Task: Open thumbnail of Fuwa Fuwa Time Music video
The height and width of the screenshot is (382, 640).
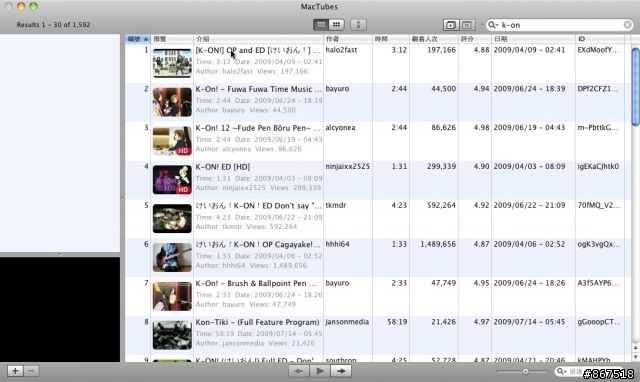Action: [x=172, y=102]
